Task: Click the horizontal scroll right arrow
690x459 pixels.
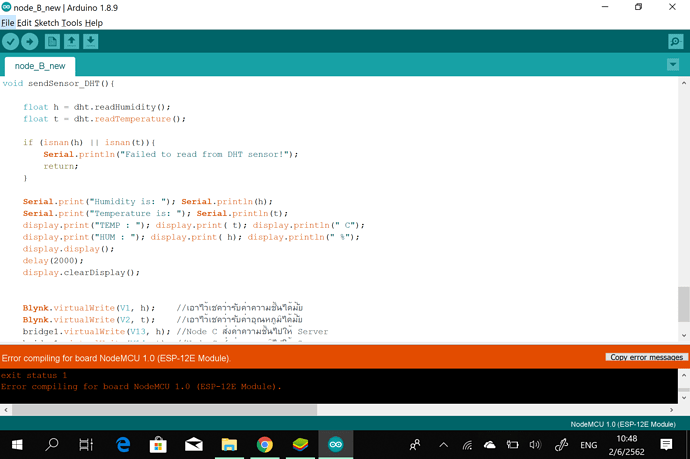Action: pos(672,410)
